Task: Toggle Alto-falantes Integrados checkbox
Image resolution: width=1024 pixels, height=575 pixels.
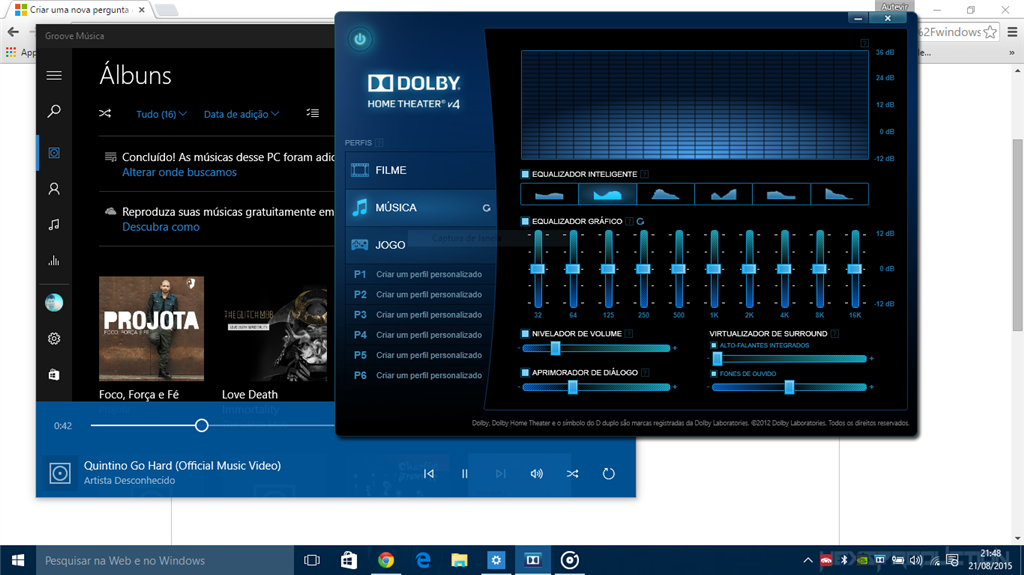Action: 714,346
